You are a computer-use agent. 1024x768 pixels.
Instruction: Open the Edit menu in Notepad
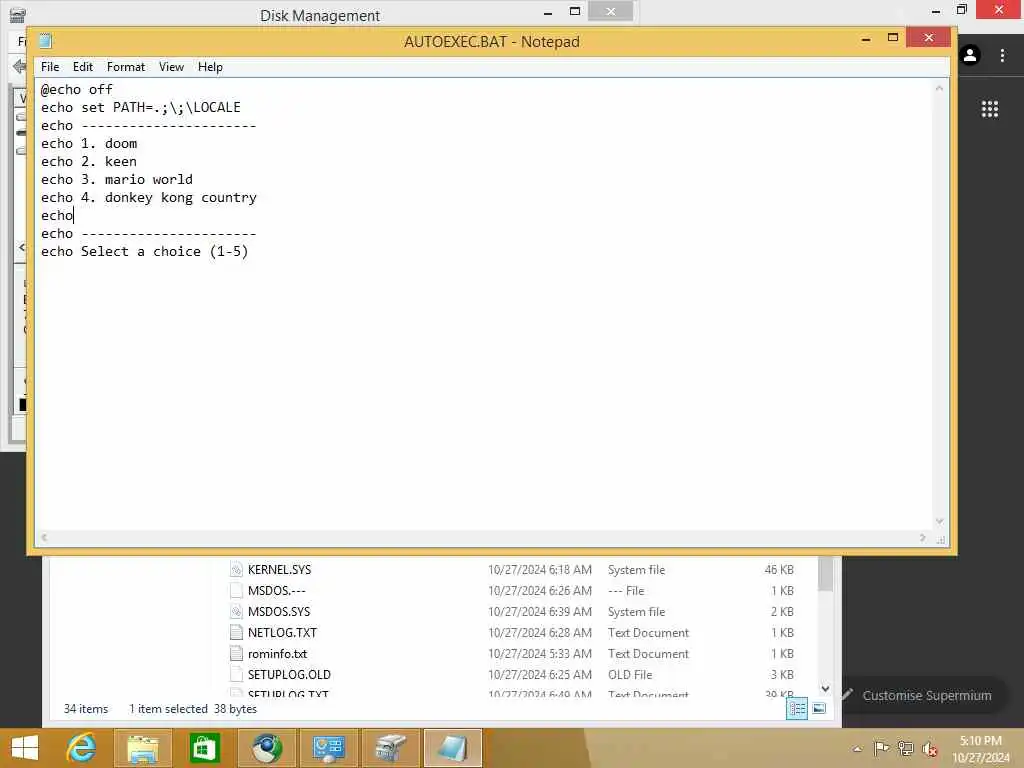(82, 67)
